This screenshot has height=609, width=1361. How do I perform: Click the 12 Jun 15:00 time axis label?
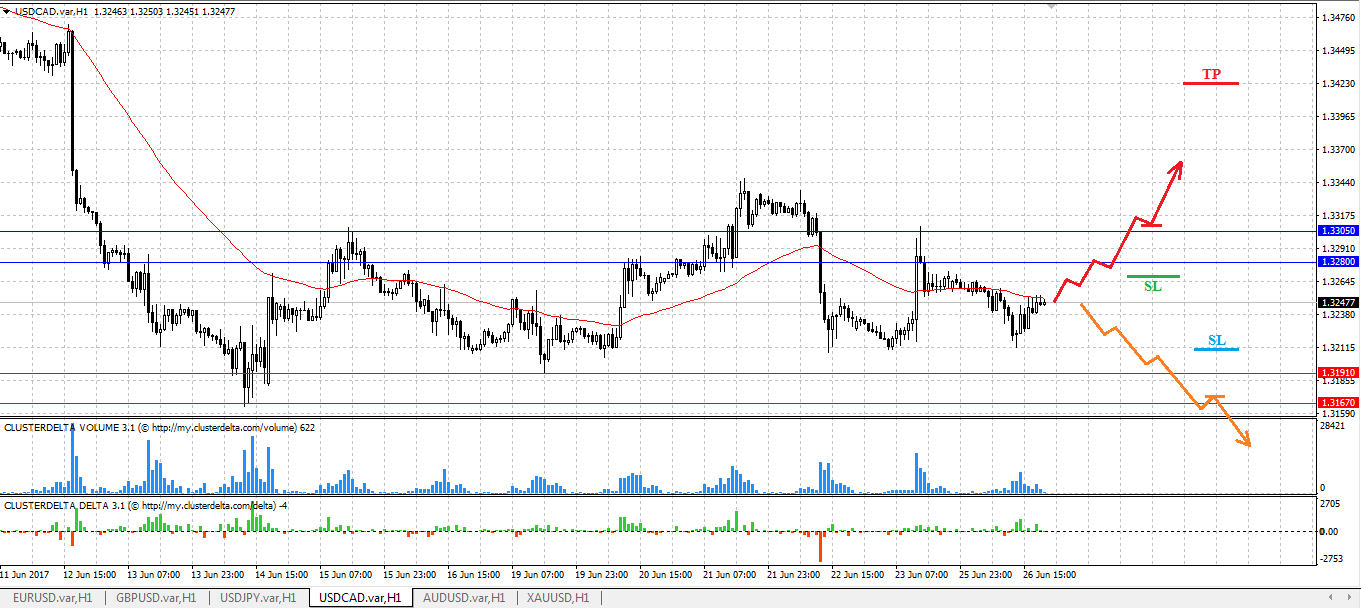click(x=91, y=575)
